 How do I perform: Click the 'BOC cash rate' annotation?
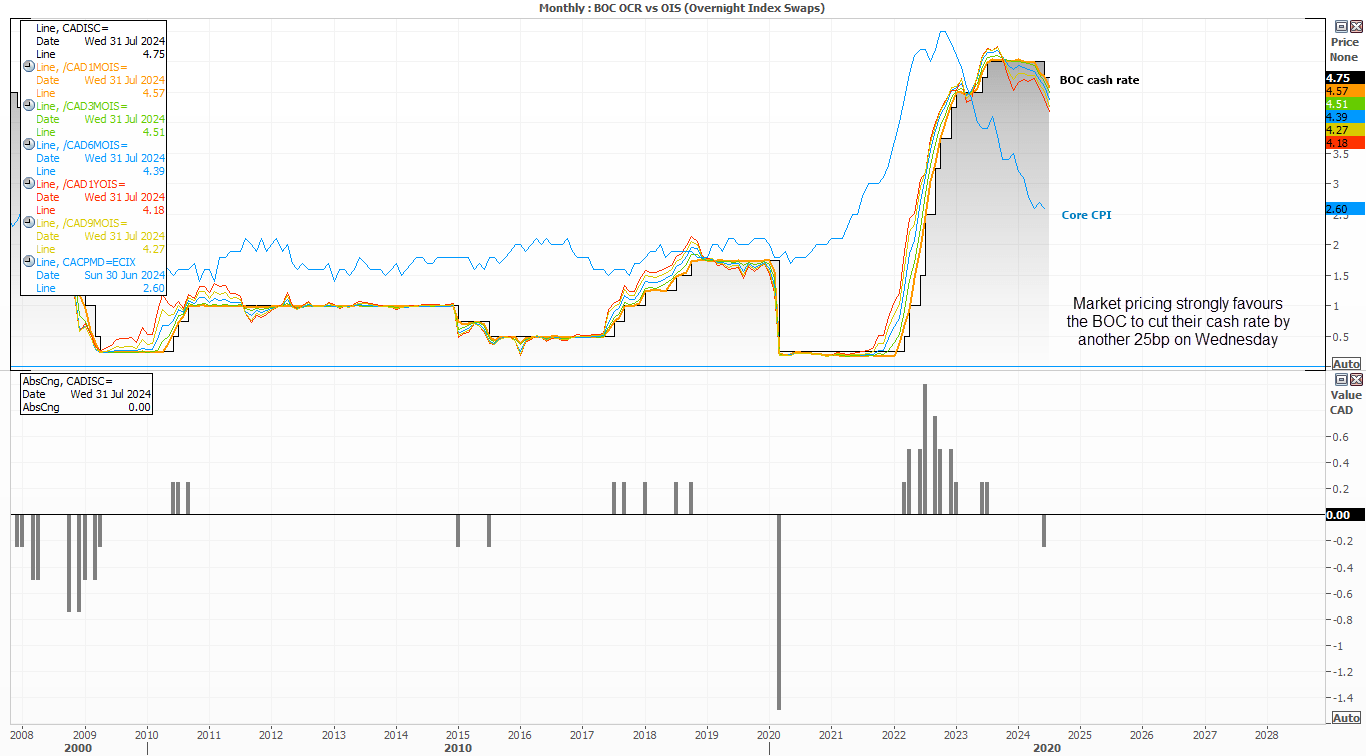tap(1099, 80)
